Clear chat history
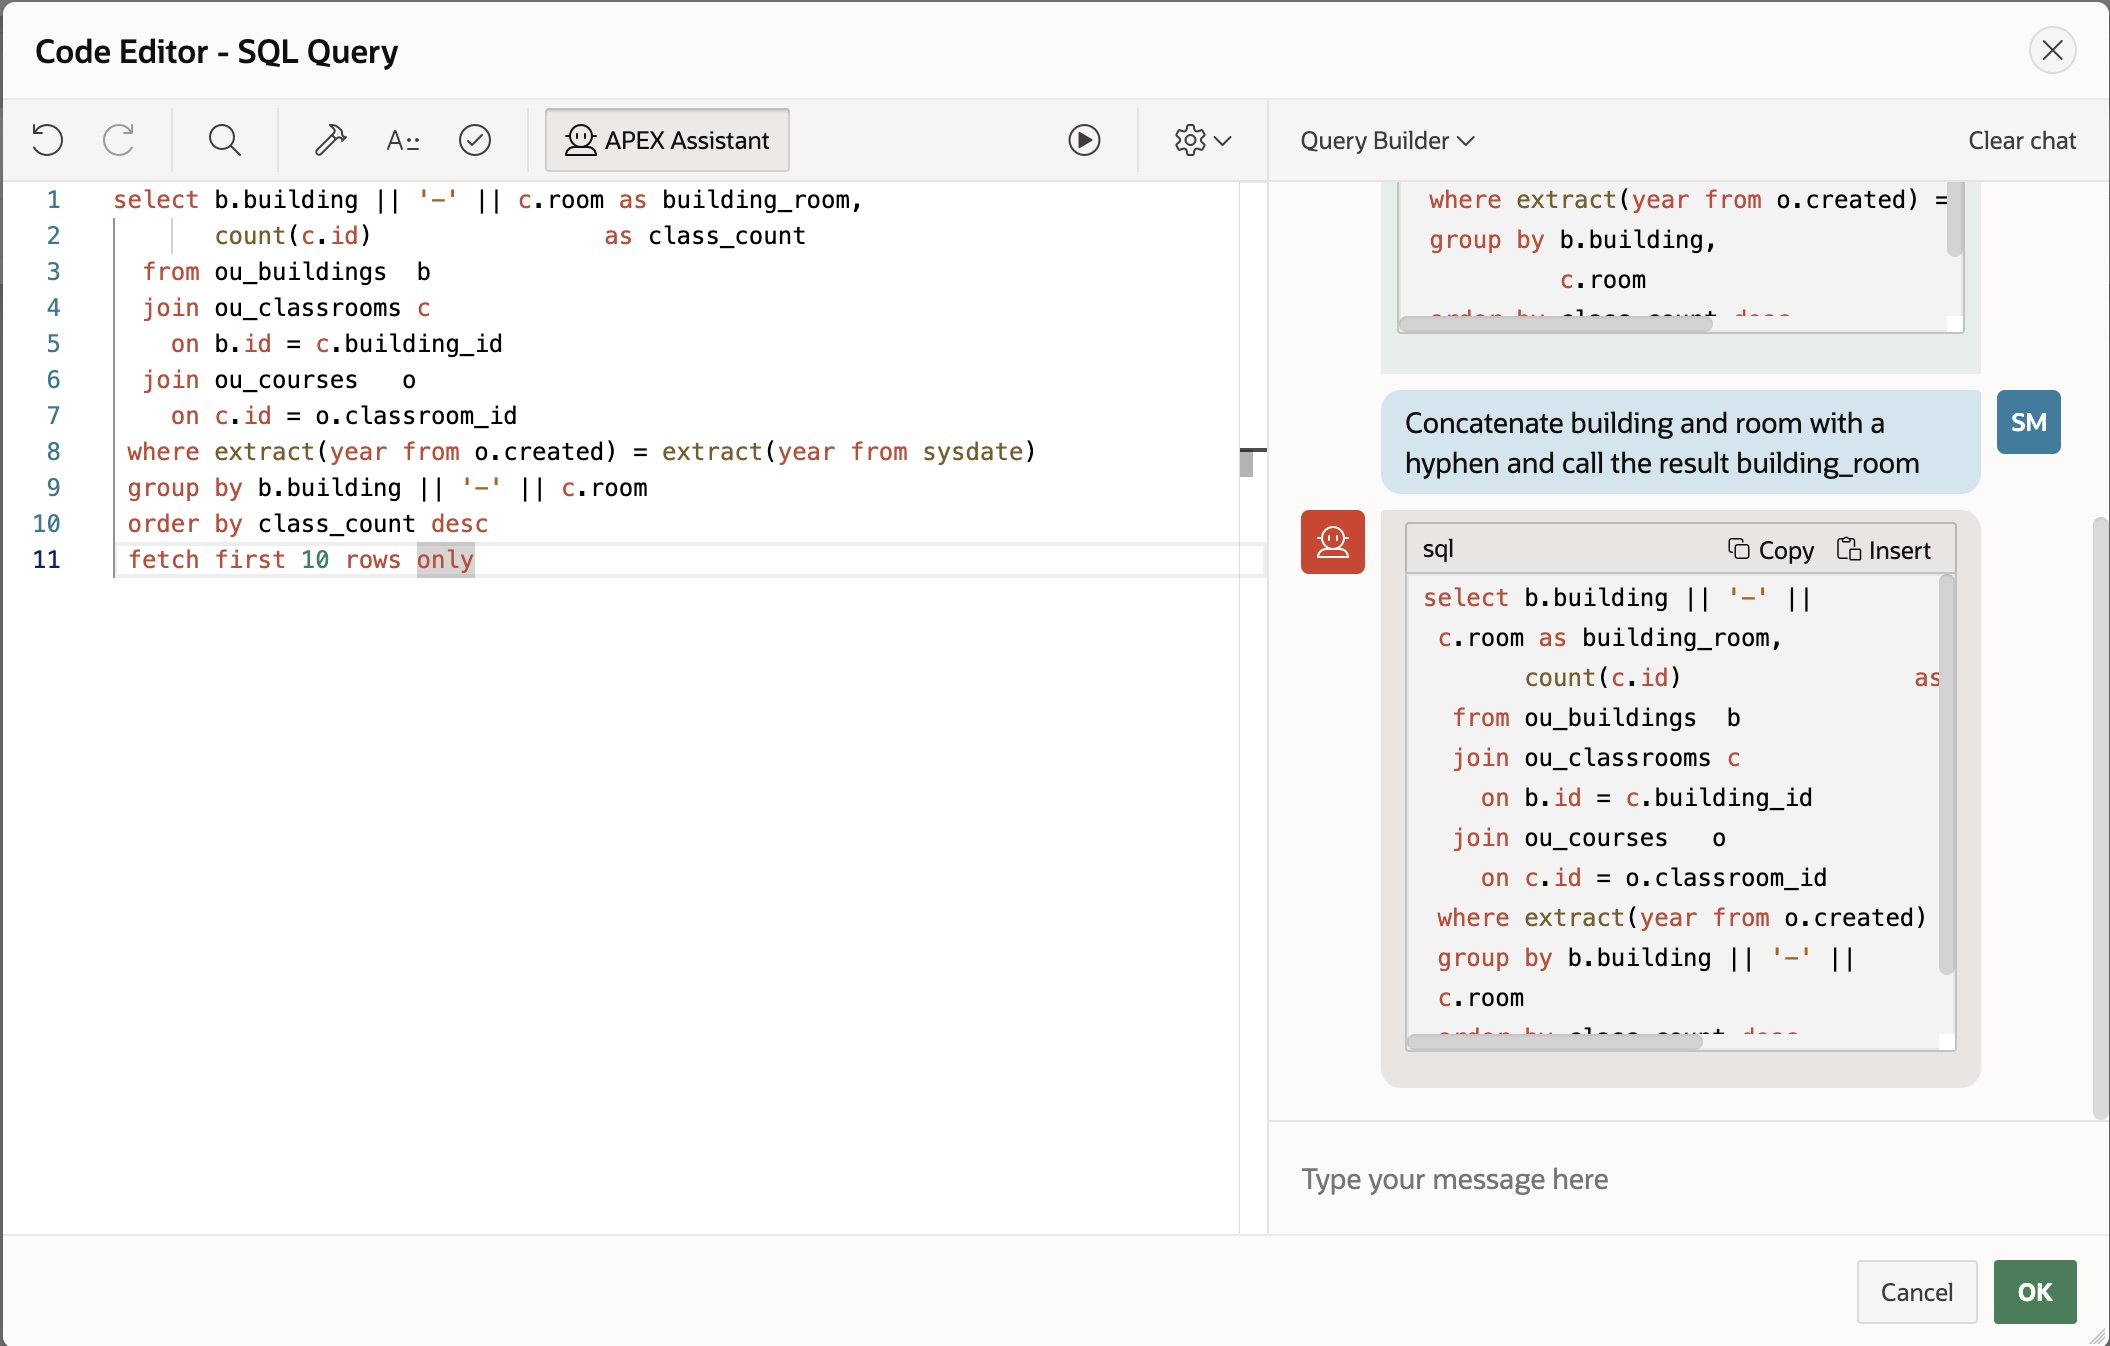 (x=2021, y=140)
